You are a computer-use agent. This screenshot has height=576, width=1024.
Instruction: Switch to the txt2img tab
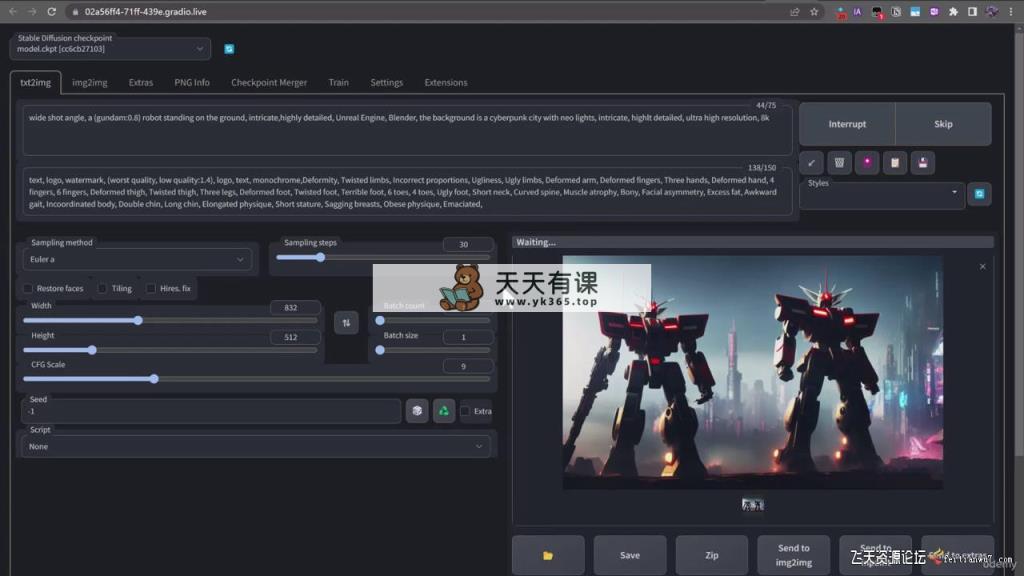point(35,82)
